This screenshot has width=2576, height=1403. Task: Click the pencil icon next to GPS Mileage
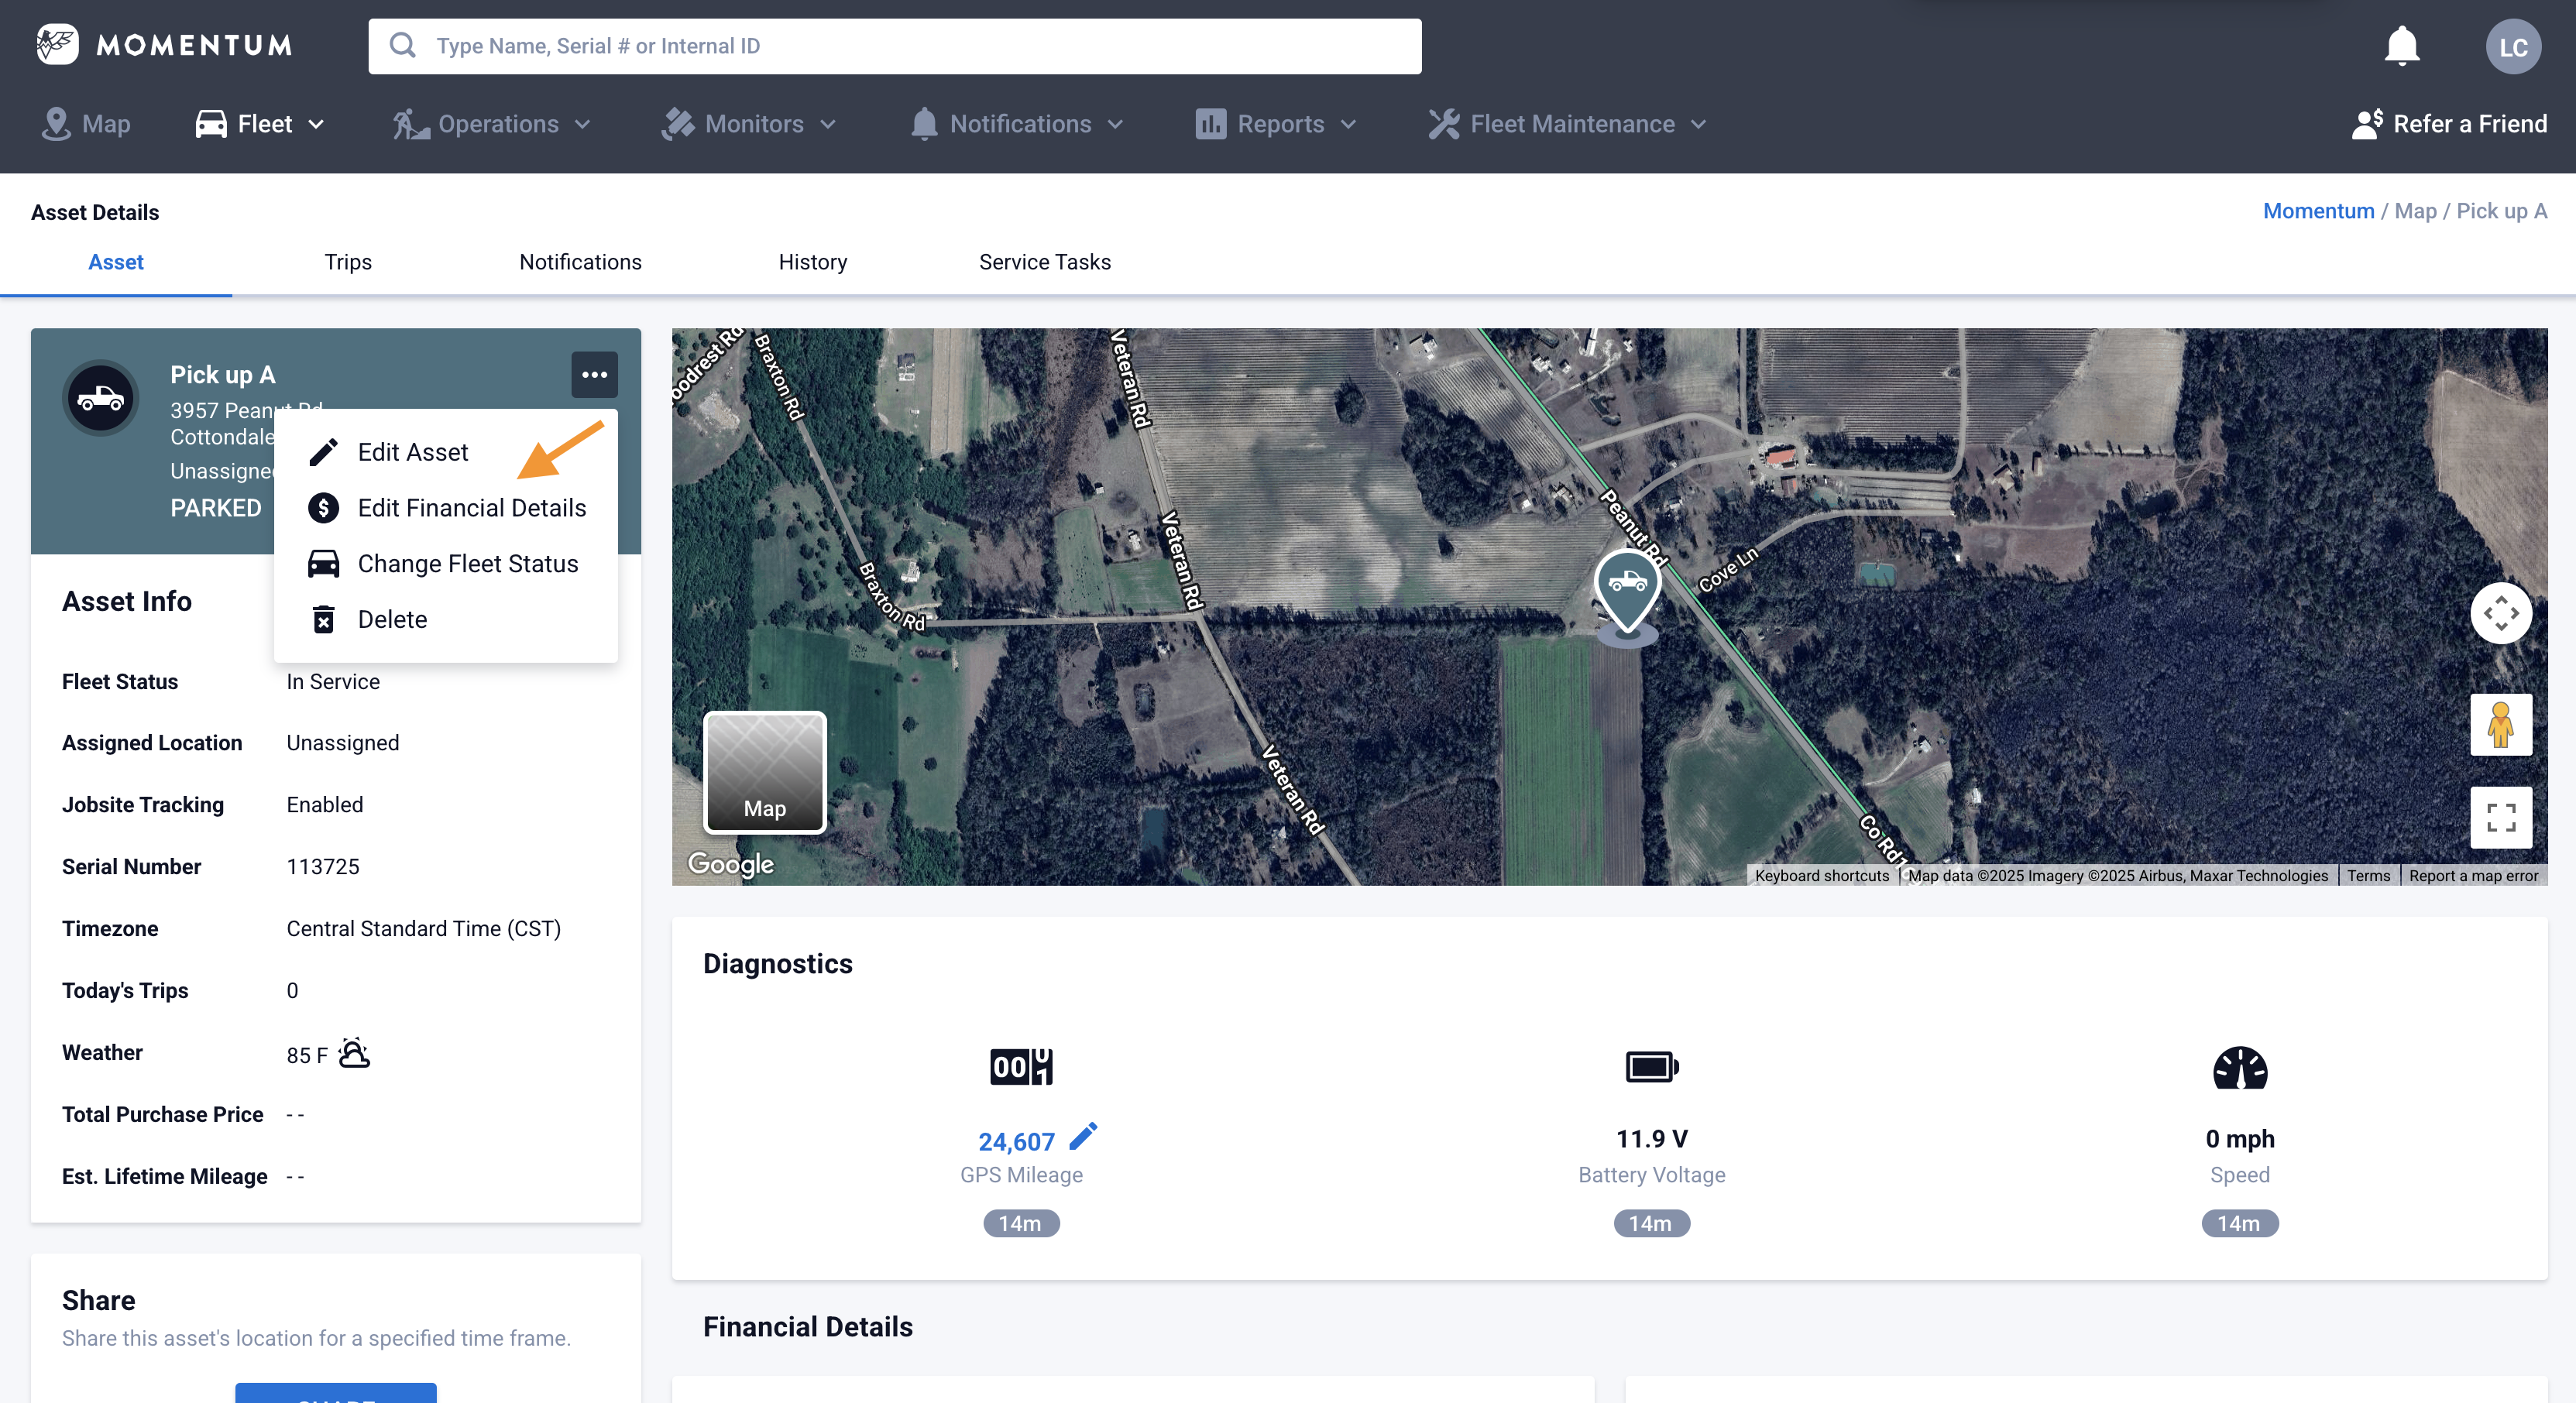coord(1083,1137)
